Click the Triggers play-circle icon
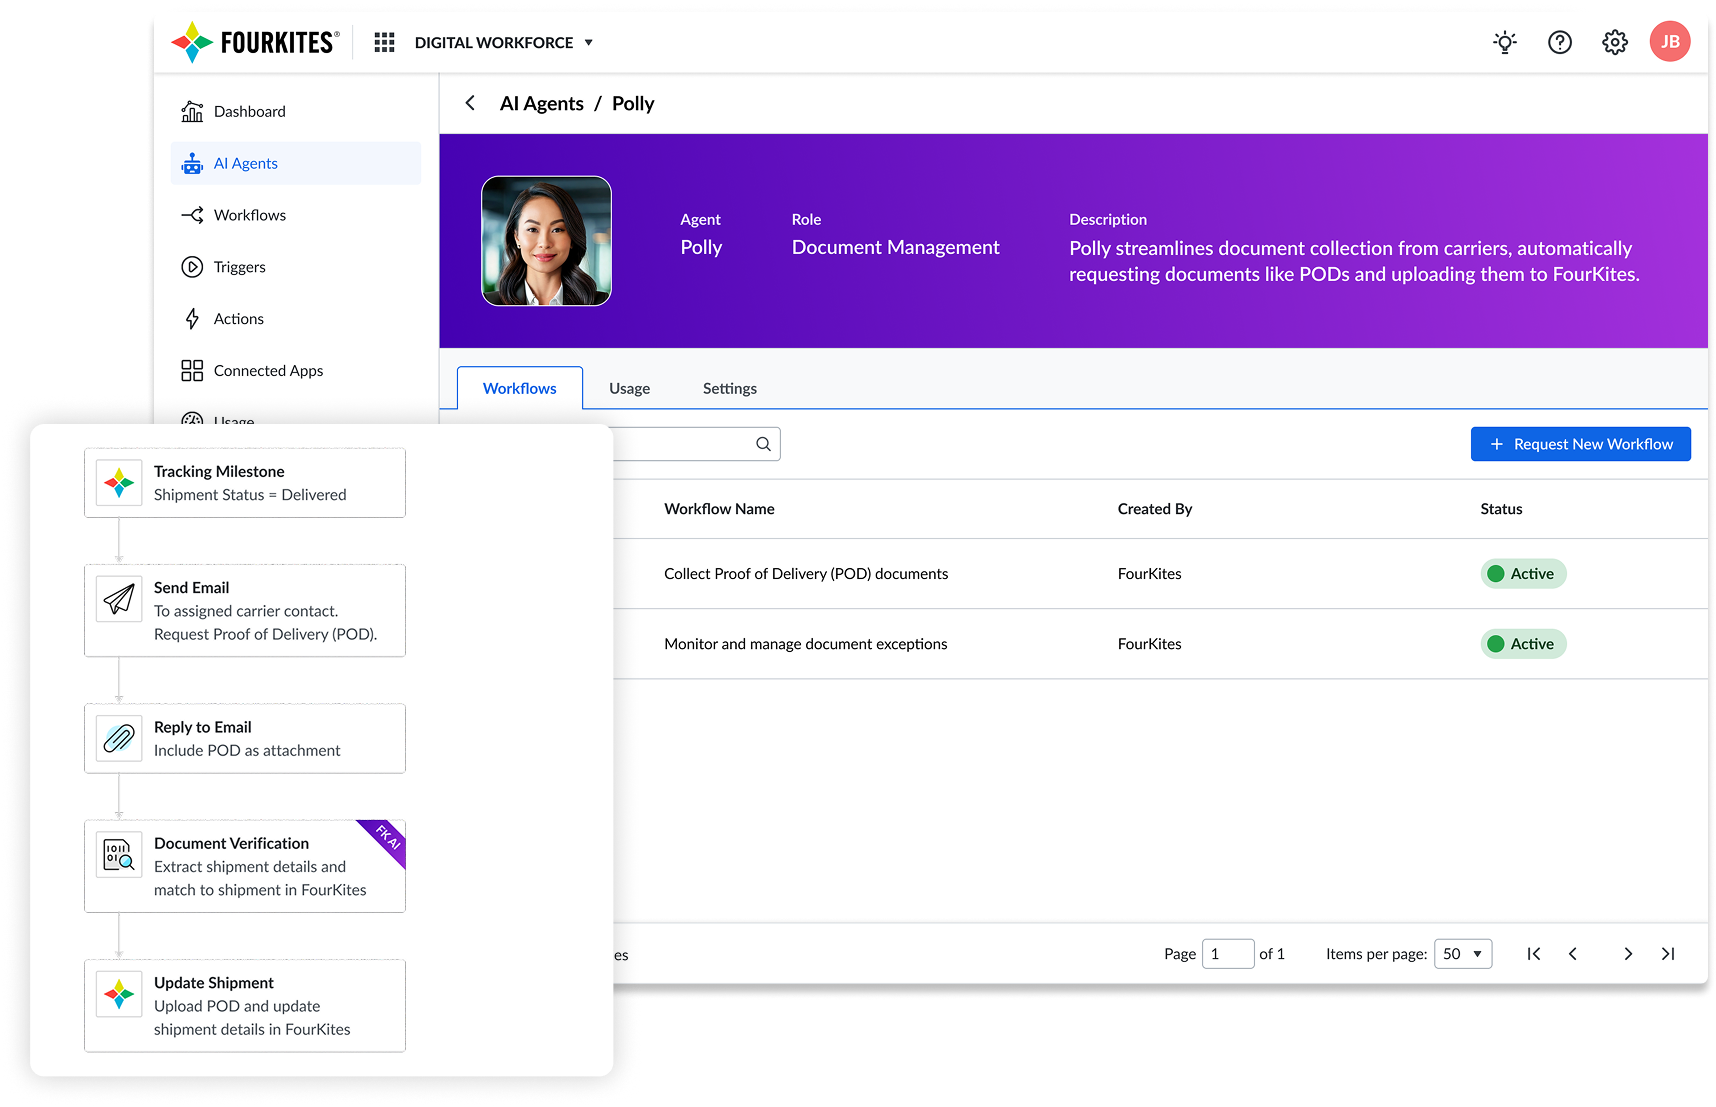This screenshot has height=1107, width=1716. point(192,267)
